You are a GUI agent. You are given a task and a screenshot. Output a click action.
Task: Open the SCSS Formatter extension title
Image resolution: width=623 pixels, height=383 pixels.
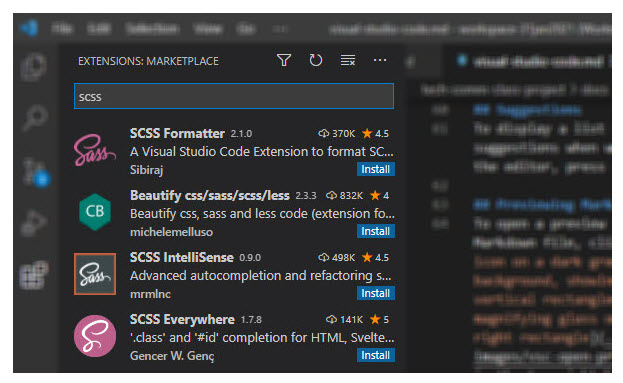point(177,133)
